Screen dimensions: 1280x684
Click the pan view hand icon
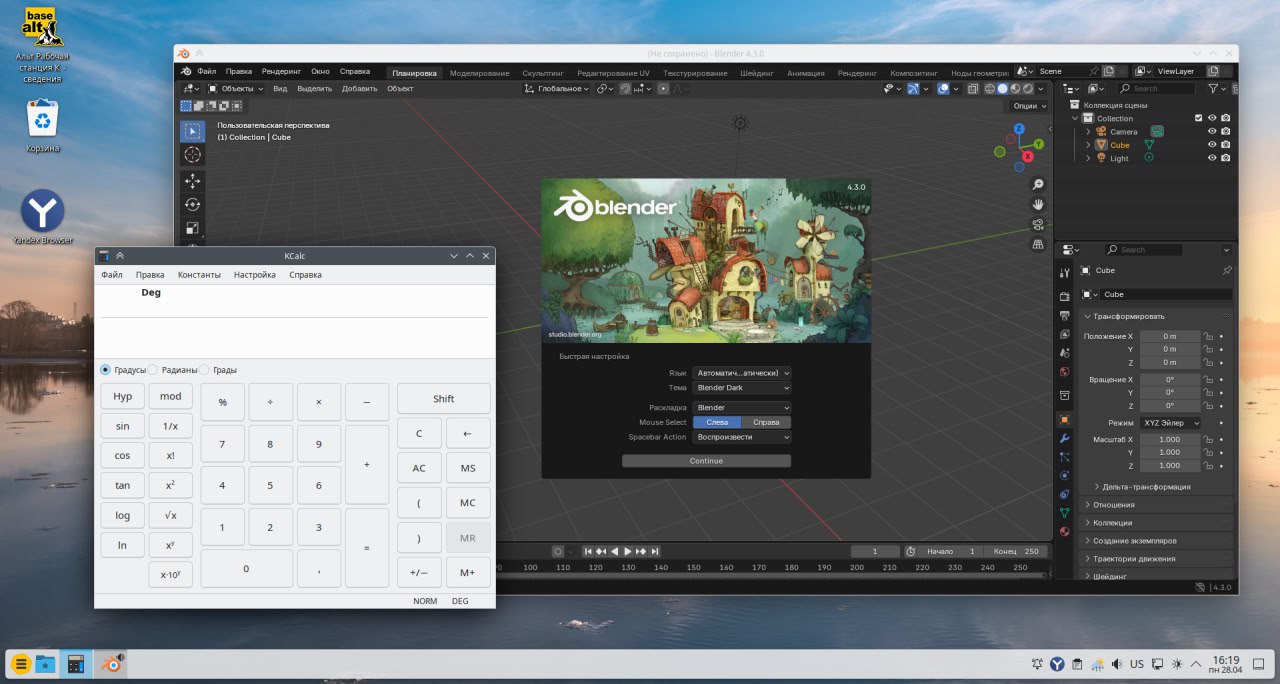click(x=1038, y=204)
